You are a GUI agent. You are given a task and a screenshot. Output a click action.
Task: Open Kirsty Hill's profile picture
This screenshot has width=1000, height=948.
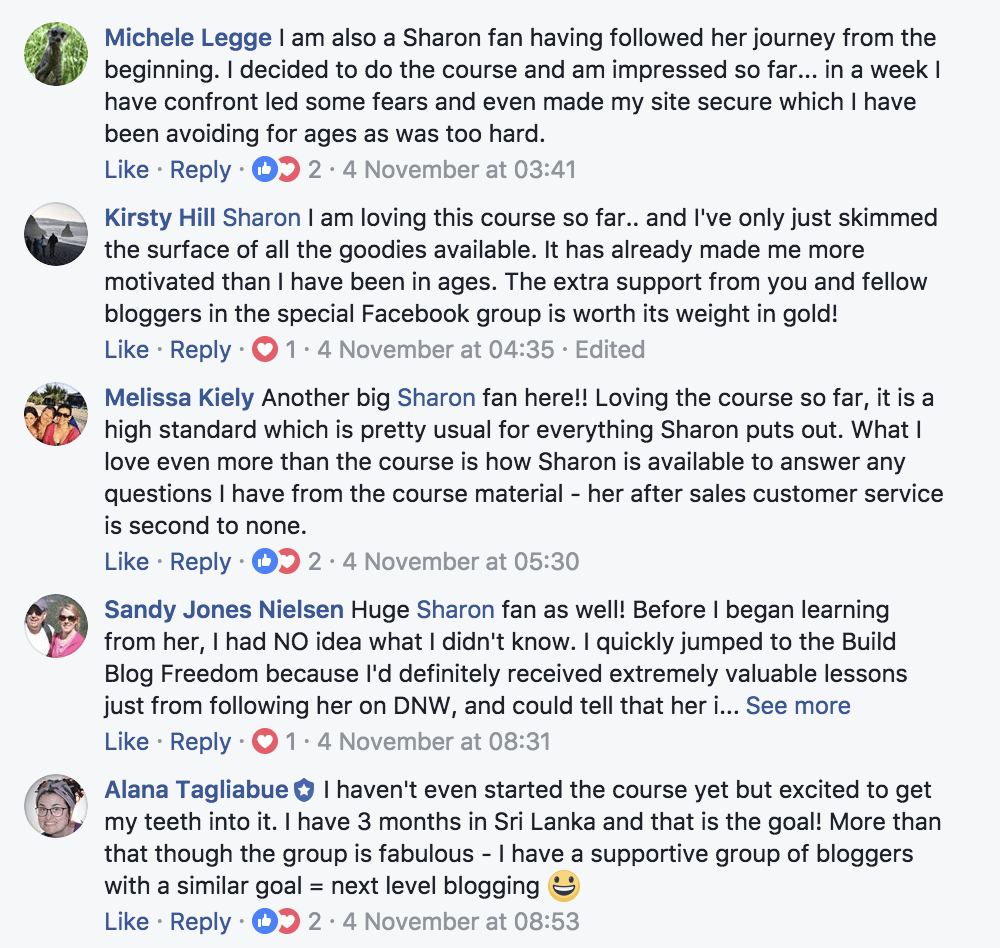pos(56,236)
